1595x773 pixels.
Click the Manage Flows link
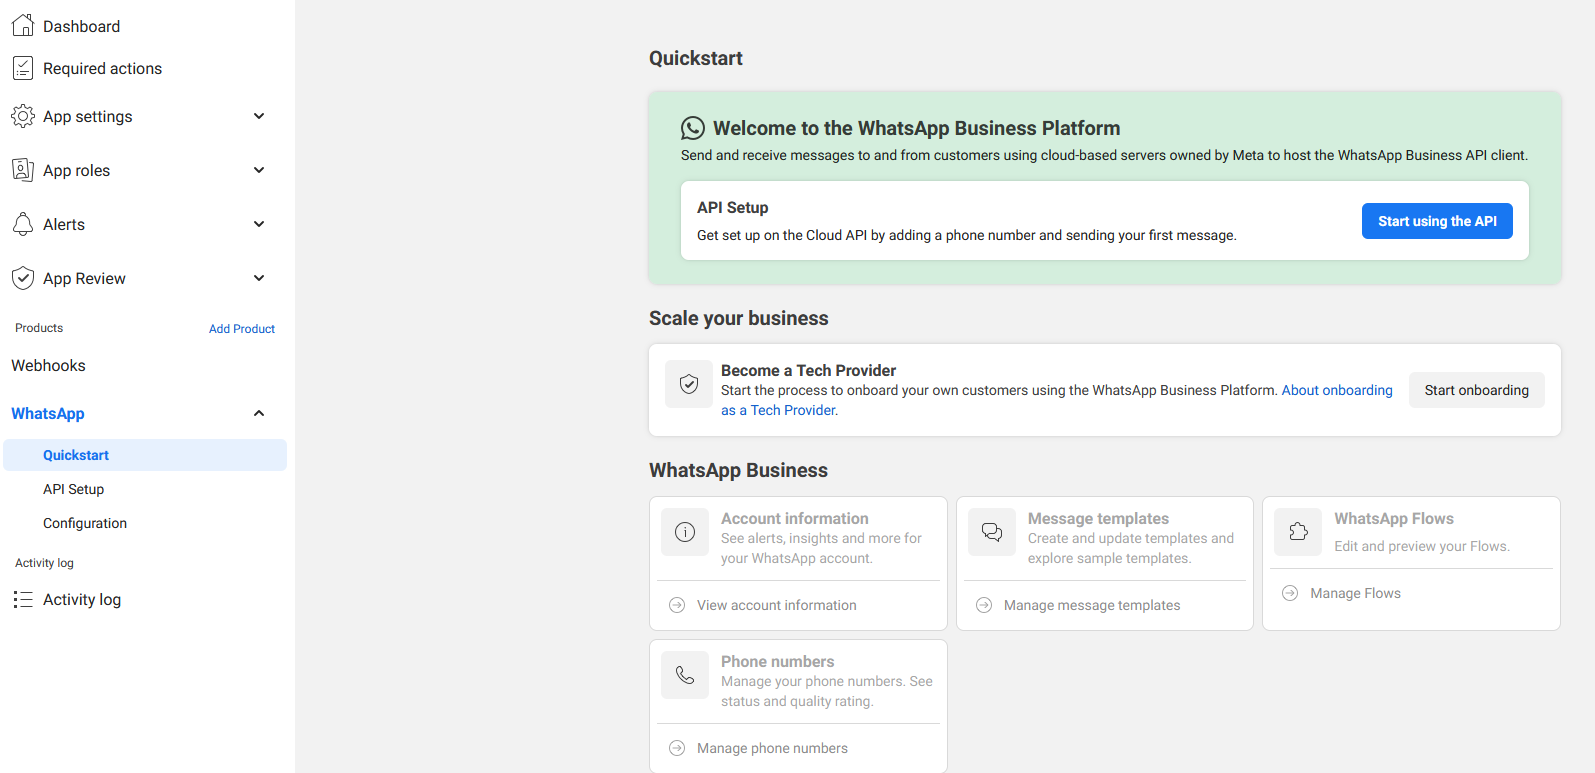click(1355, 593)
